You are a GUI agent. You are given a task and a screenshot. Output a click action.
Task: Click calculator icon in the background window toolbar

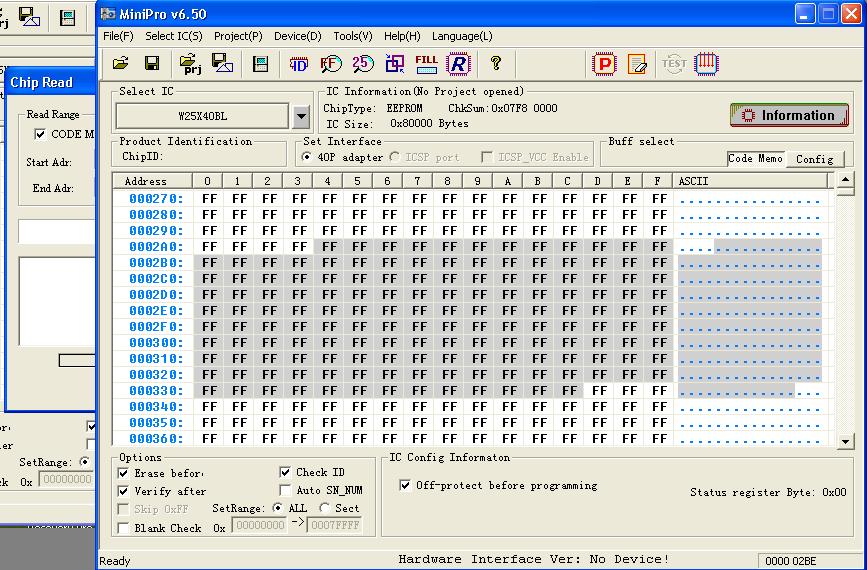[x=67, y=18]
